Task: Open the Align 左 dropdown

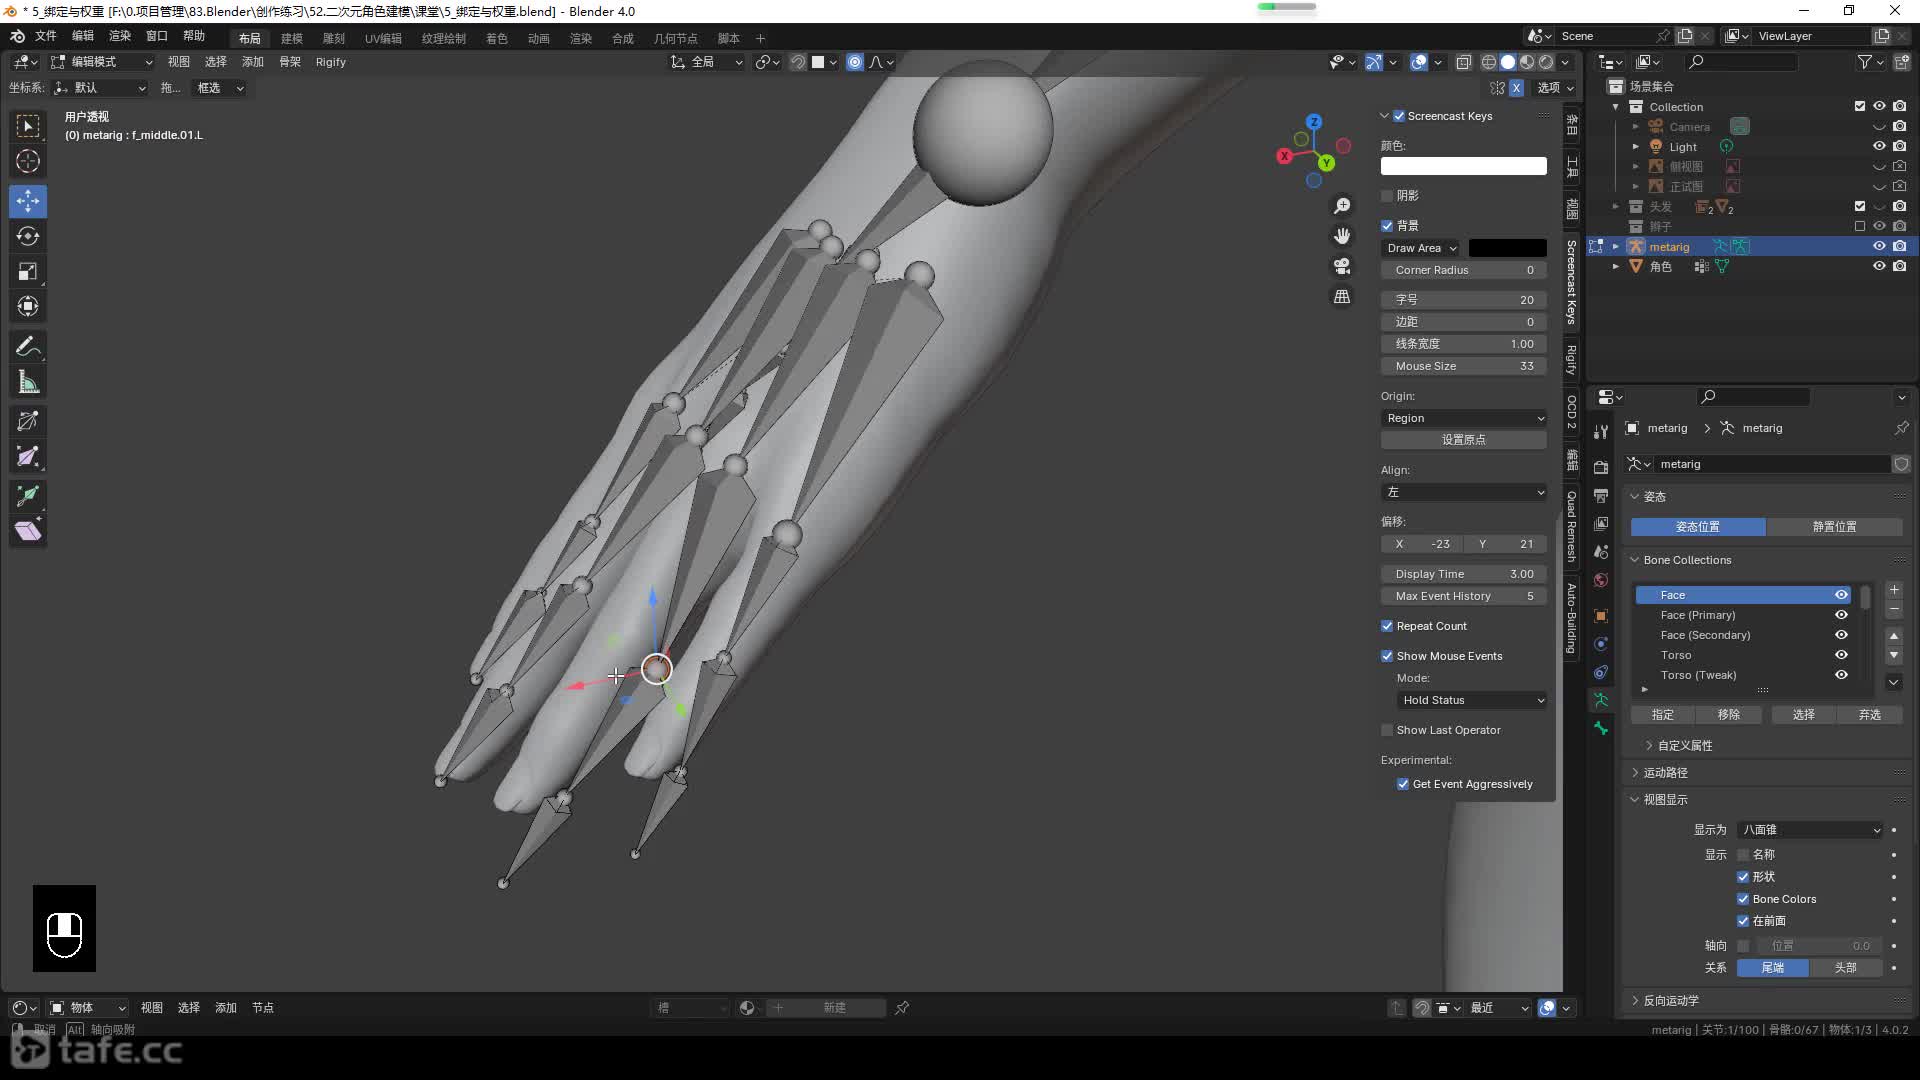Action: click(1464, 492)
